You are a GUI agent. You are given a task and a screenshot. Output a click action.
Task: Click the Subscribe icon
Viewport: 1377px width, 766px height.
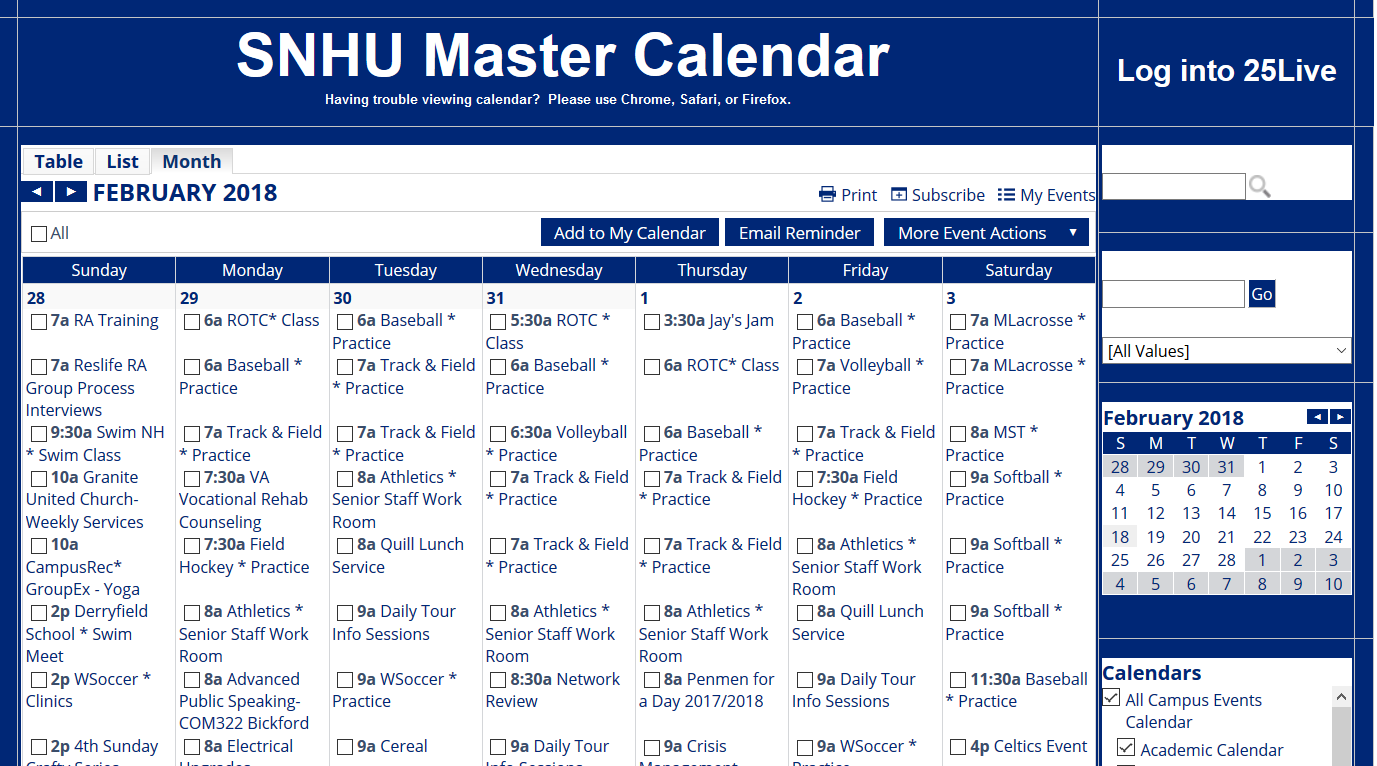pyautogui.click(x=899, y=195)
